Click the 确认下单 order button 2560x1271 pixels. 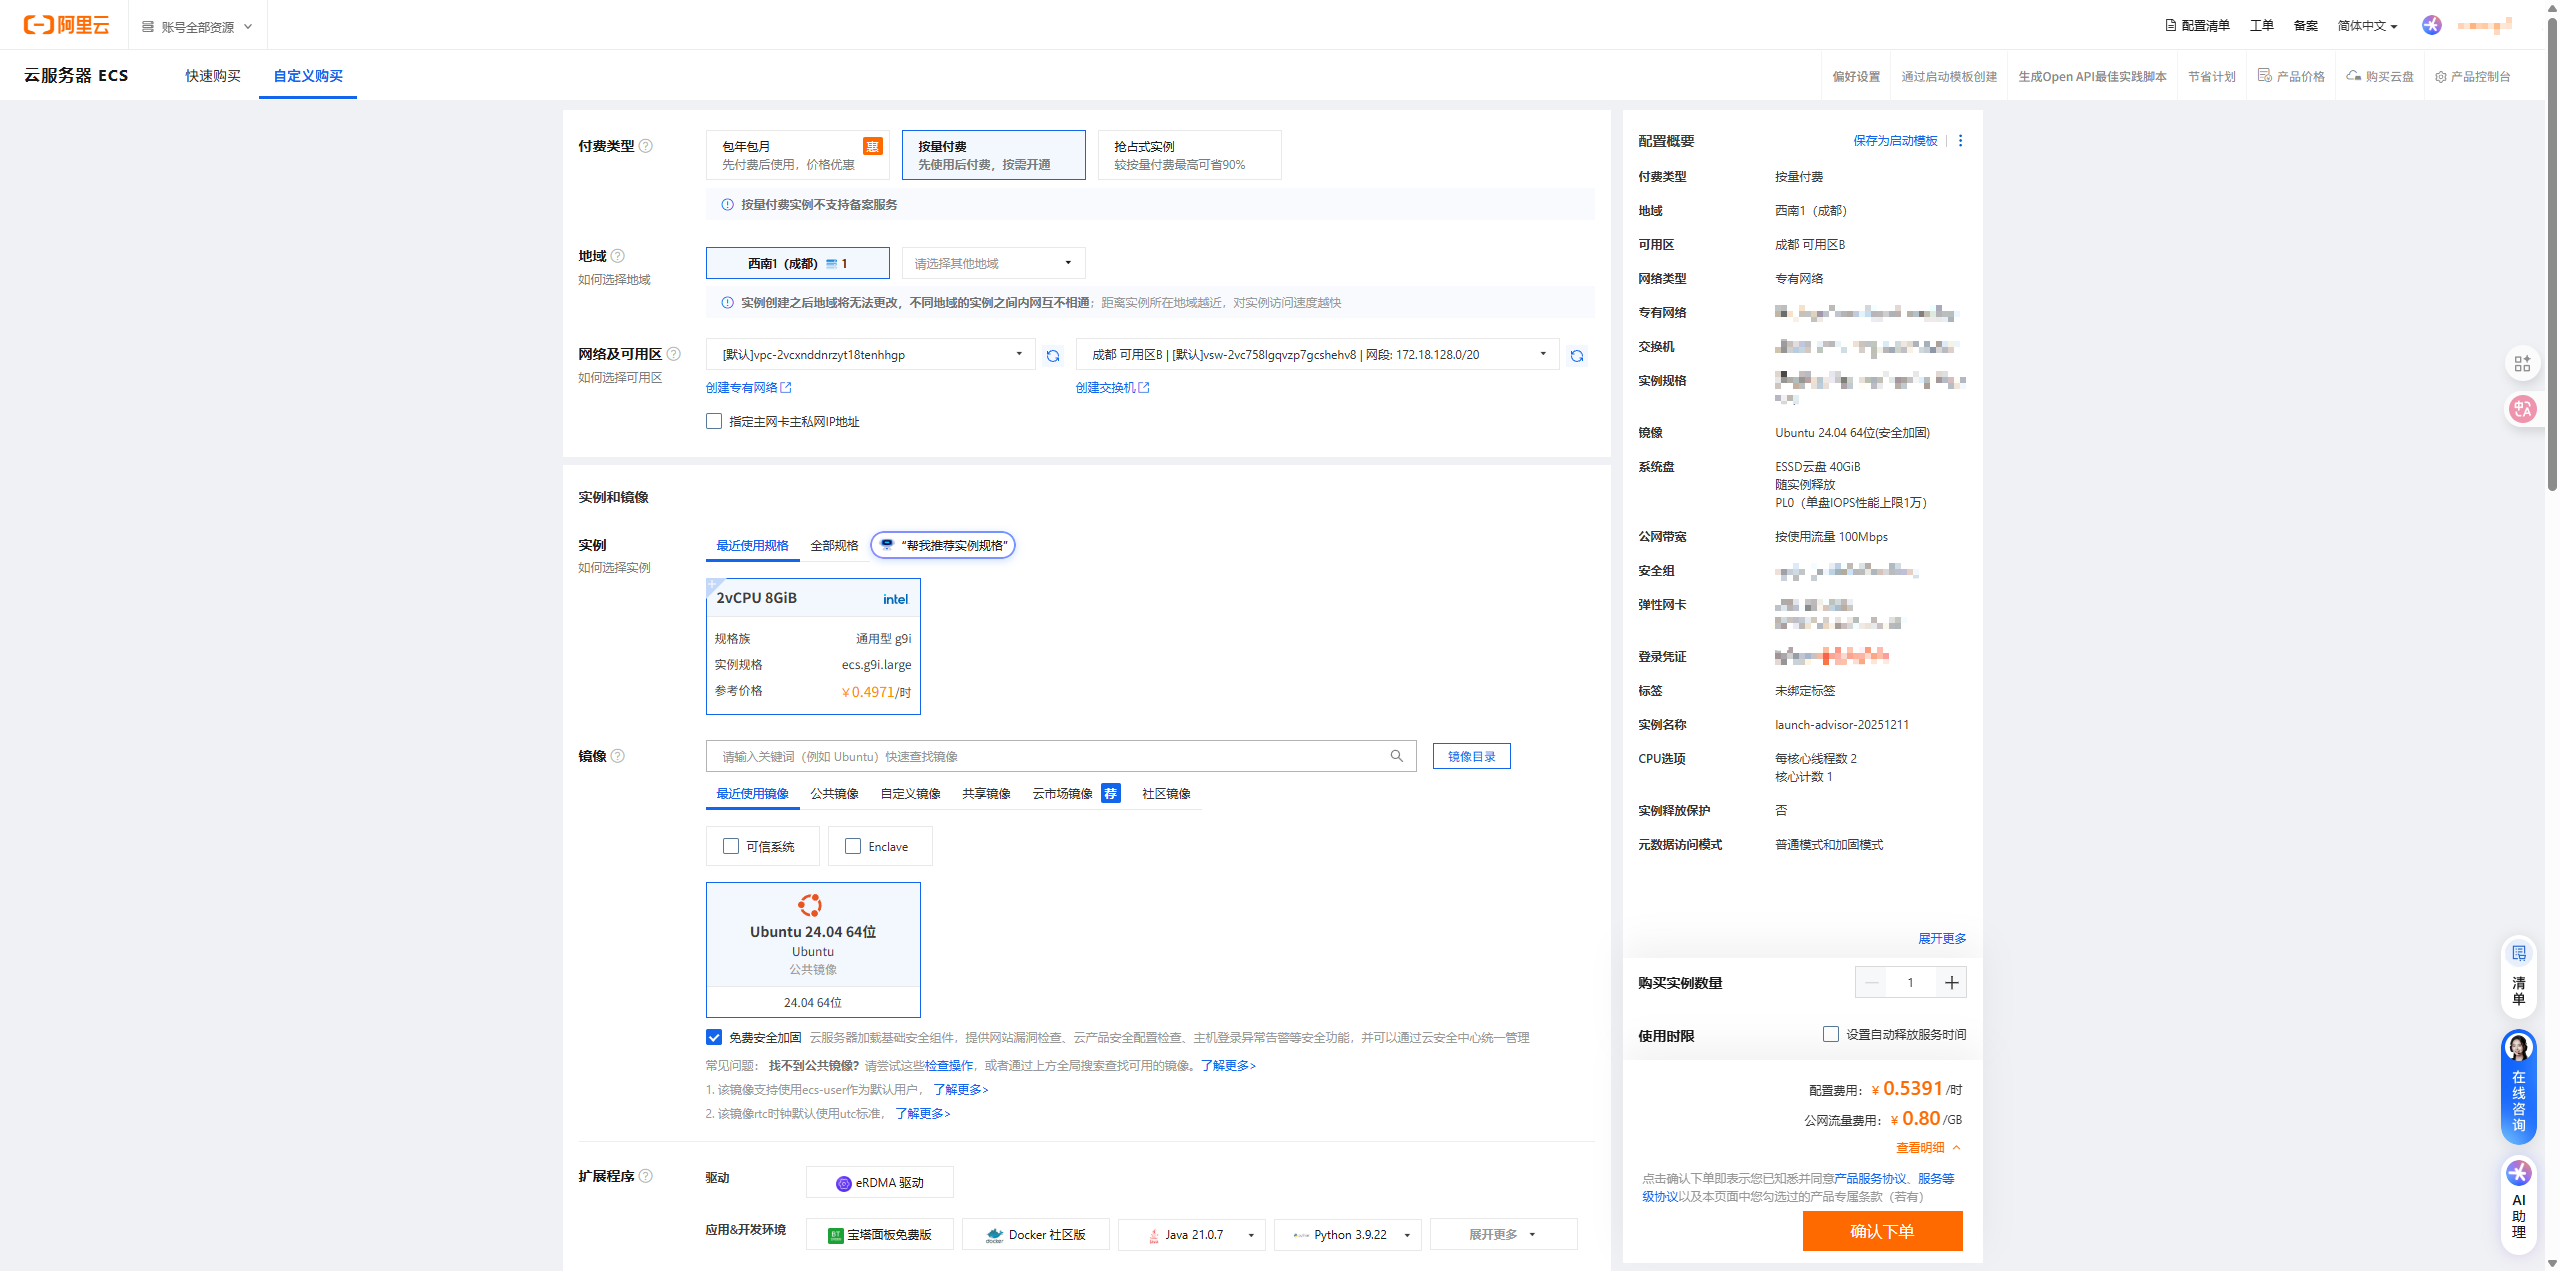(1882, 1231)
